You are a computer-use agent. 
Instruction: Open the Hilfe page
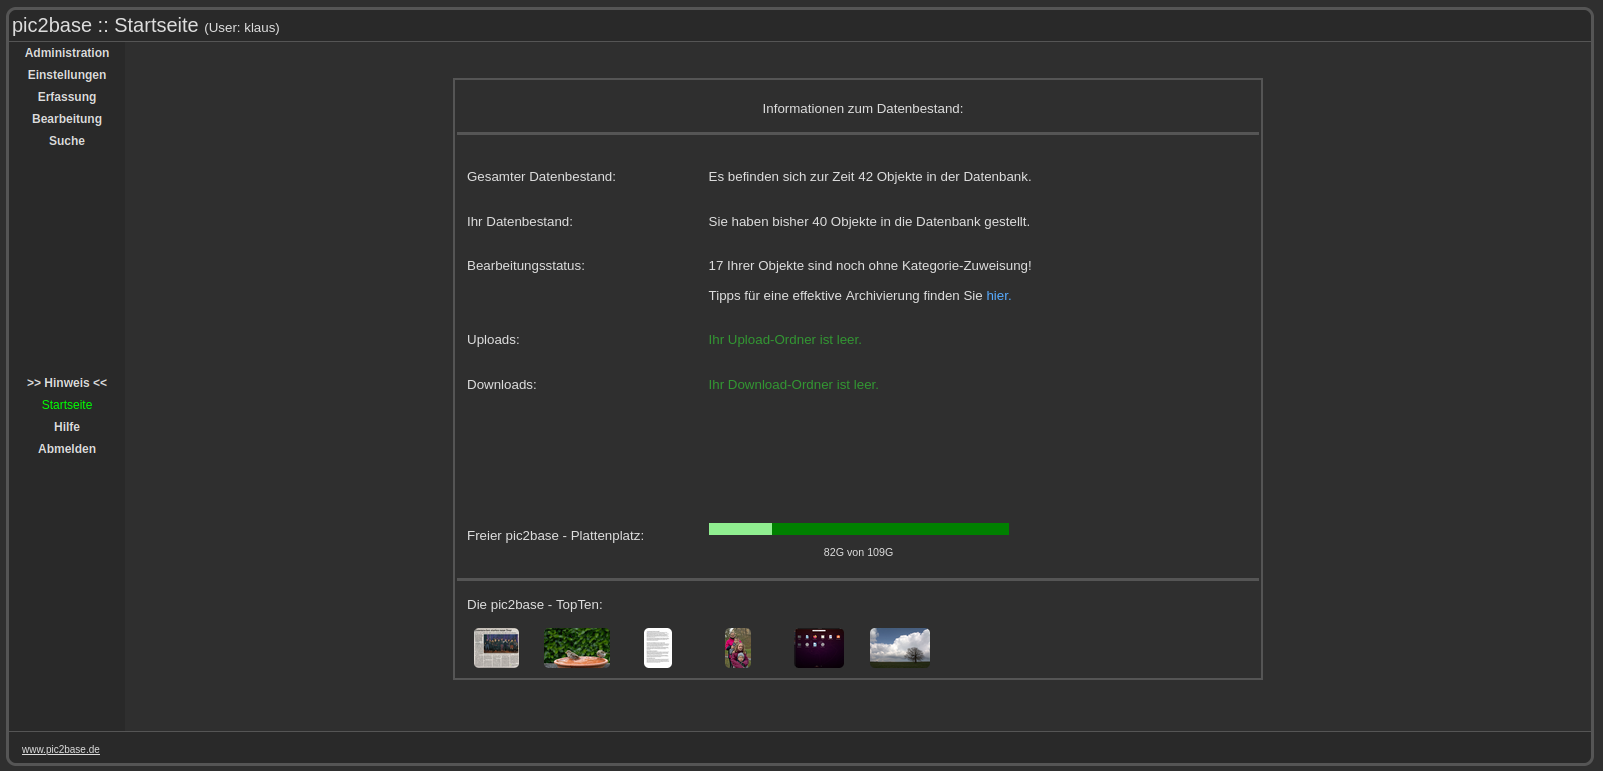pyautogui.click(x=67, y=427)
